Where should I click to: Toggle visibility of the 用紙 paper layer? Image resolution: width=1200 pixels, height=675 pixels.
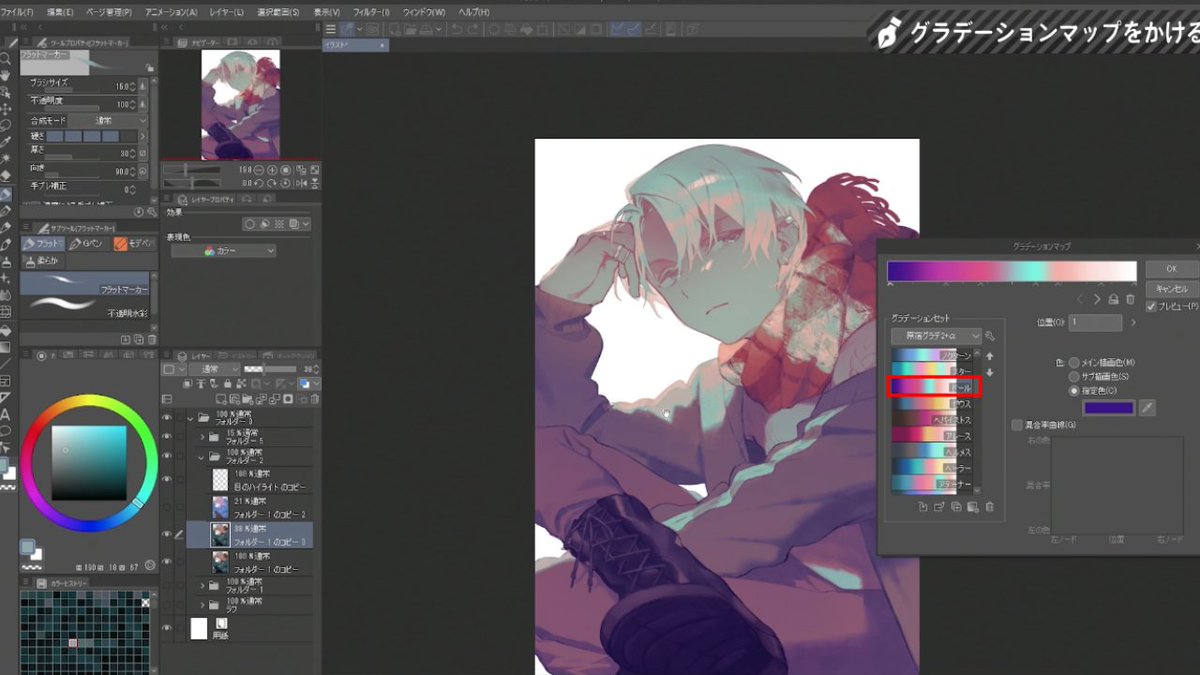[167, 628]
